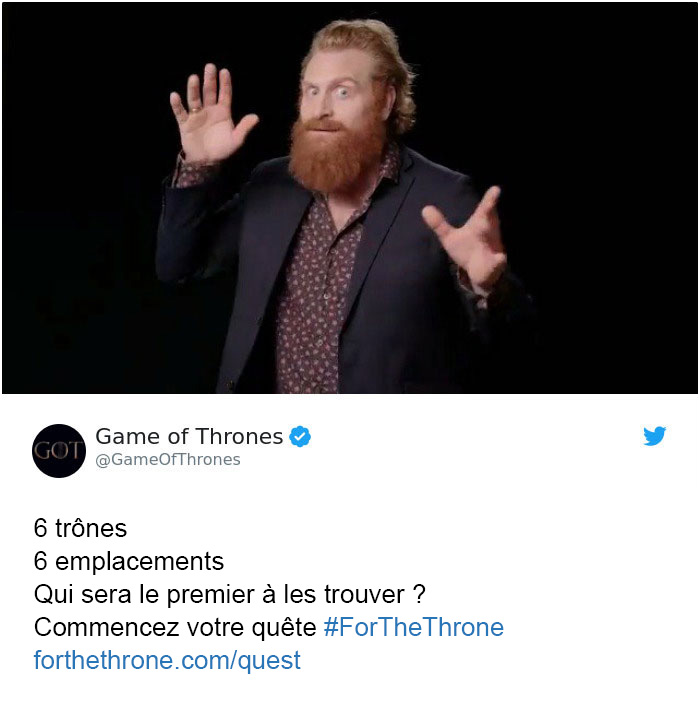This screenshot has width=700, height=705.
Task: Select the 'Qui sera le premier' sentence
Action: pos(229,594)
